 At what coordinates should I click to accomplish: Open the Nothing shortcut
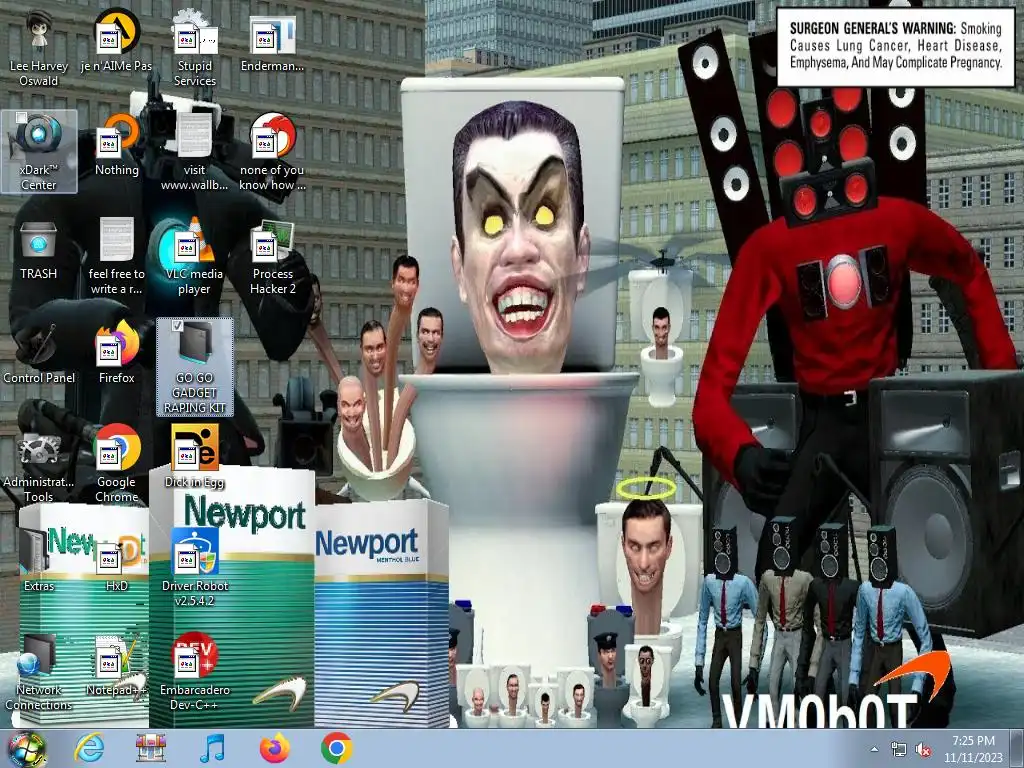click(116, 144)
